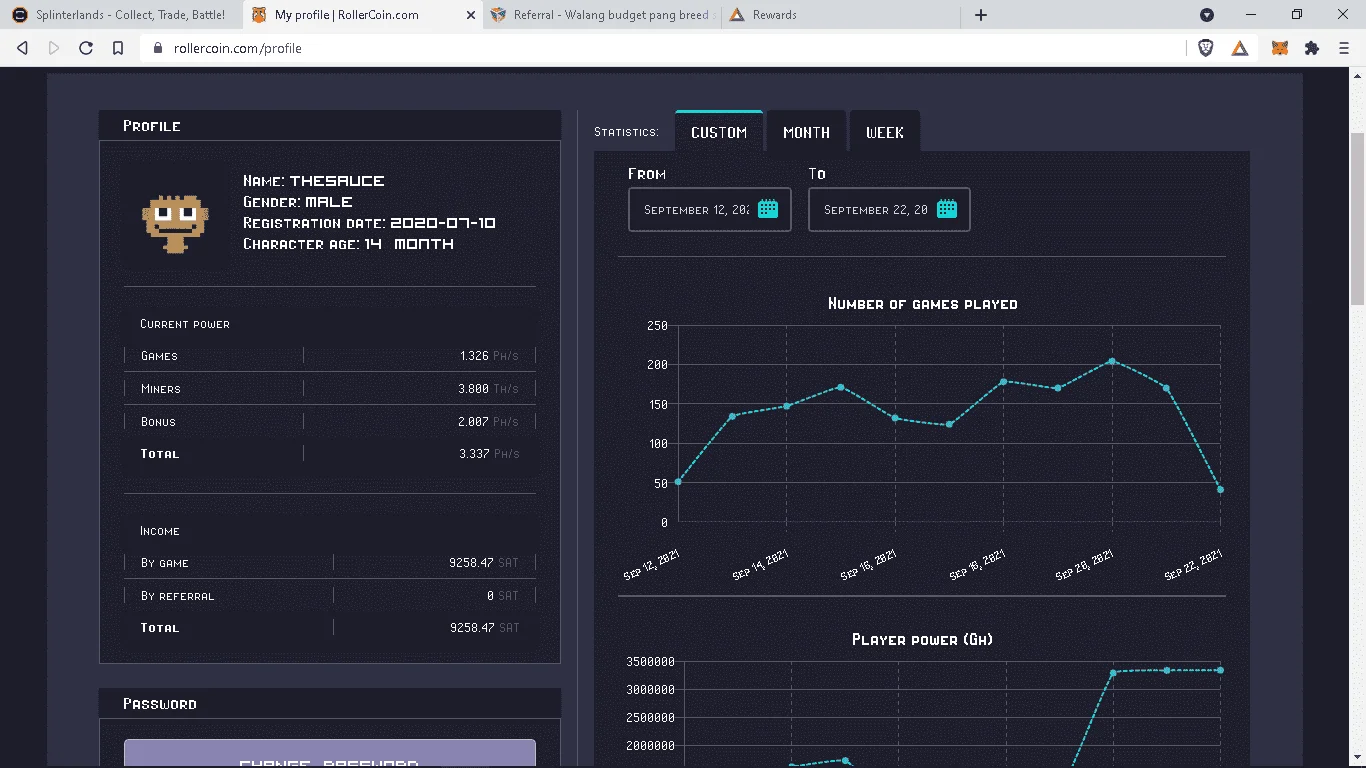Viewport: 1366px width, 768px height.
Task: Click the Miners power value 3.800 Th/s
Action: point(488,389)
